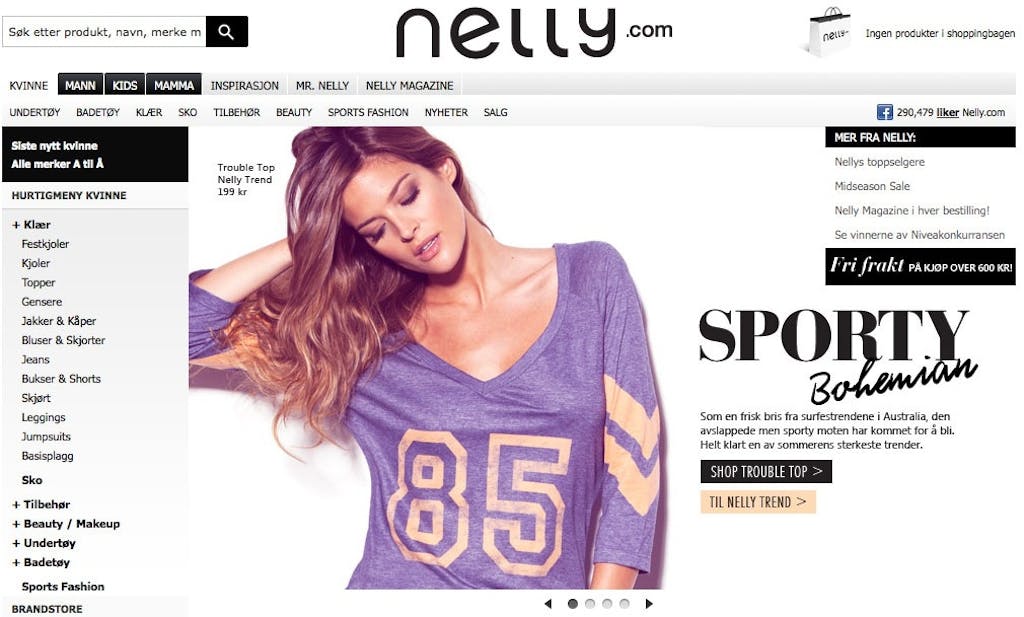Click the search magnifier button
The width and height of the screenshot is (1024, 617).
click(227, 31)
